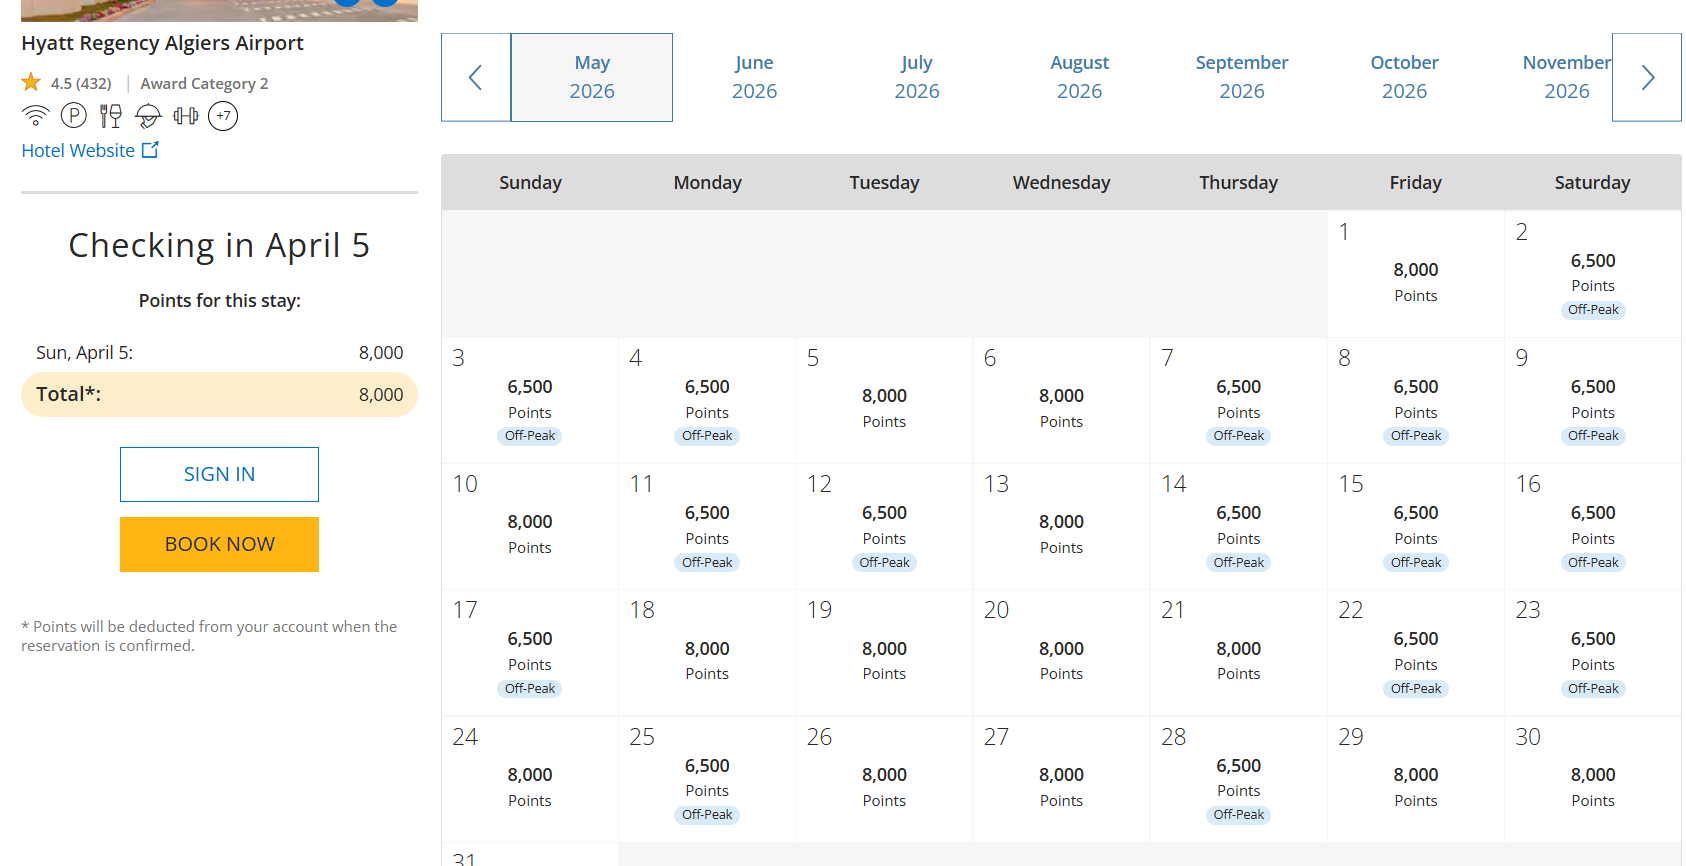The width and height of the screenshot is (1686, 866).
Task: Click the BOOK NOW button
Action: tap(219, 544)
